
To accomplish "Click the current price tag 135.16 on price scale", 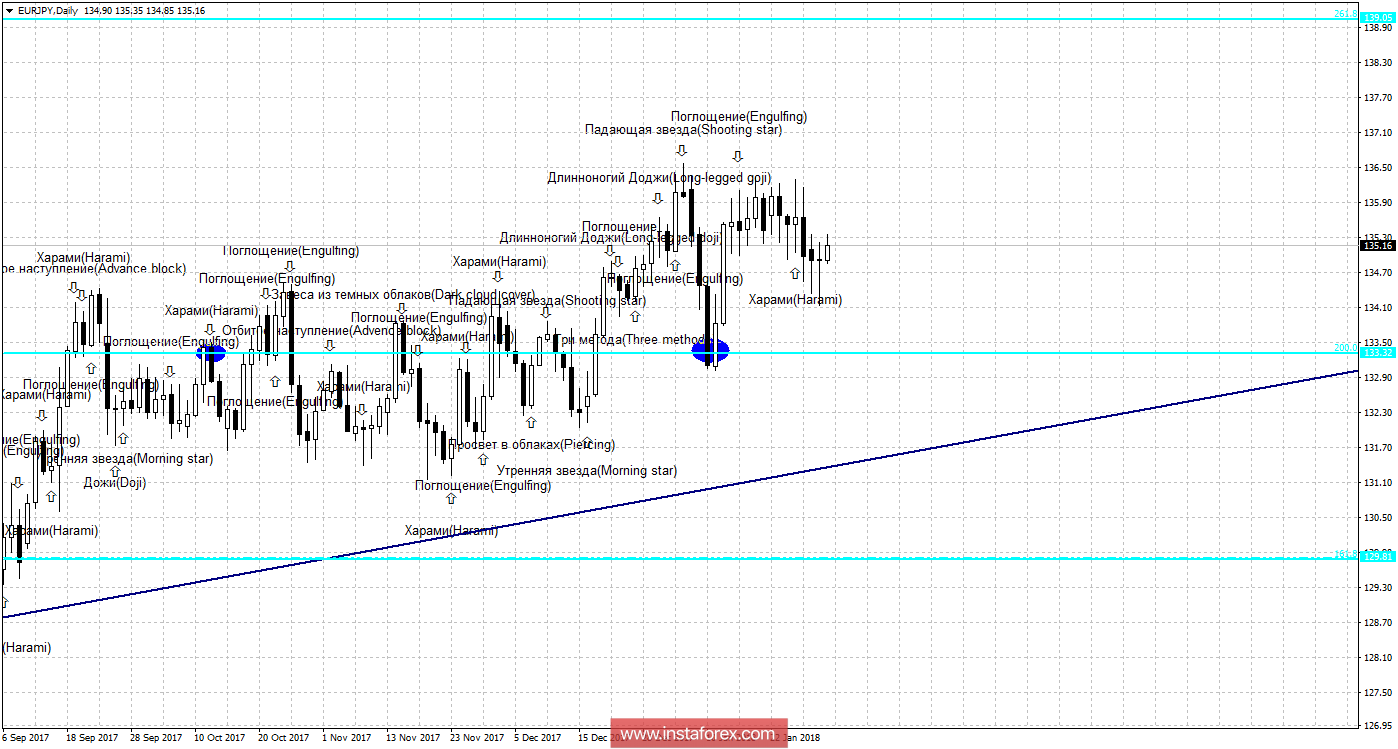I will (x=1379, y=245).
